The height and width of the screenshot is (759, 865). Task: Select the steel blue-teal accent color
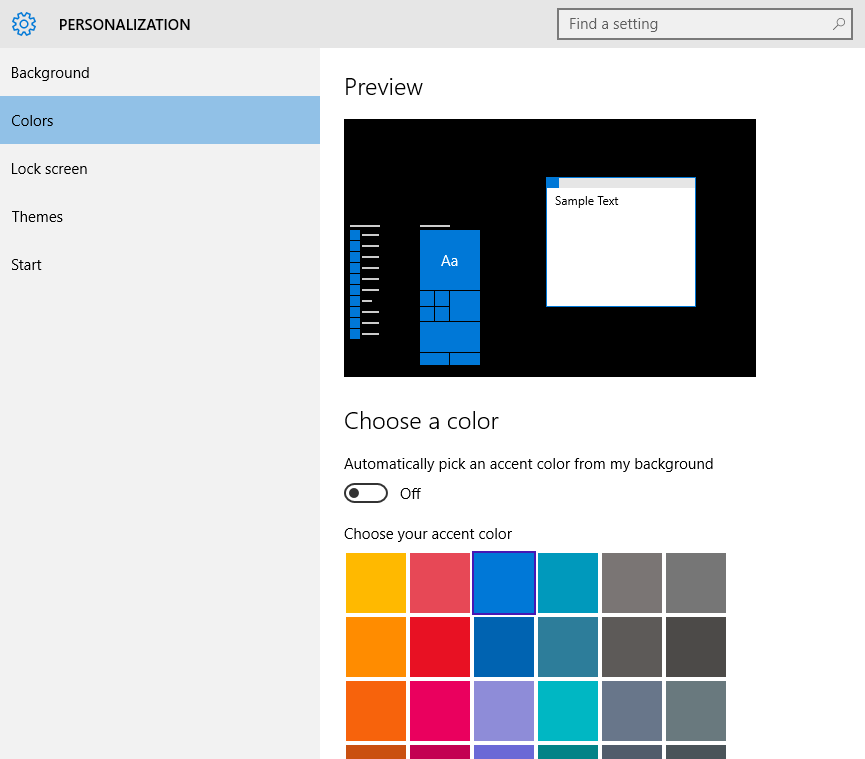tap(568, 646)
